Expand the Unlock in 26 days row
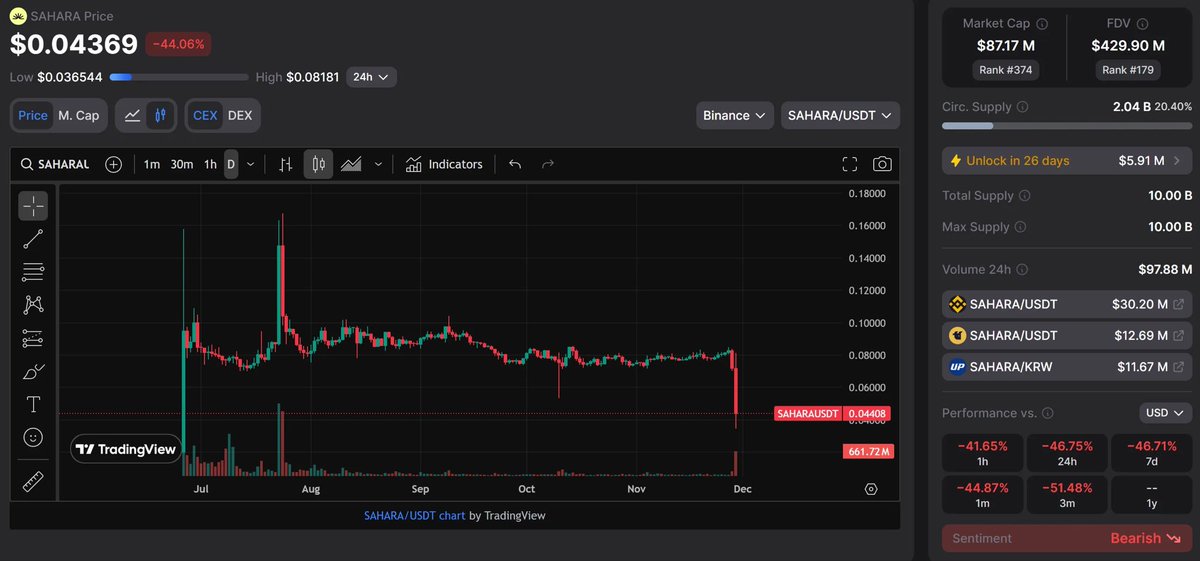This screenshot has width=1200, height=561. click(x=1067, y=160)
